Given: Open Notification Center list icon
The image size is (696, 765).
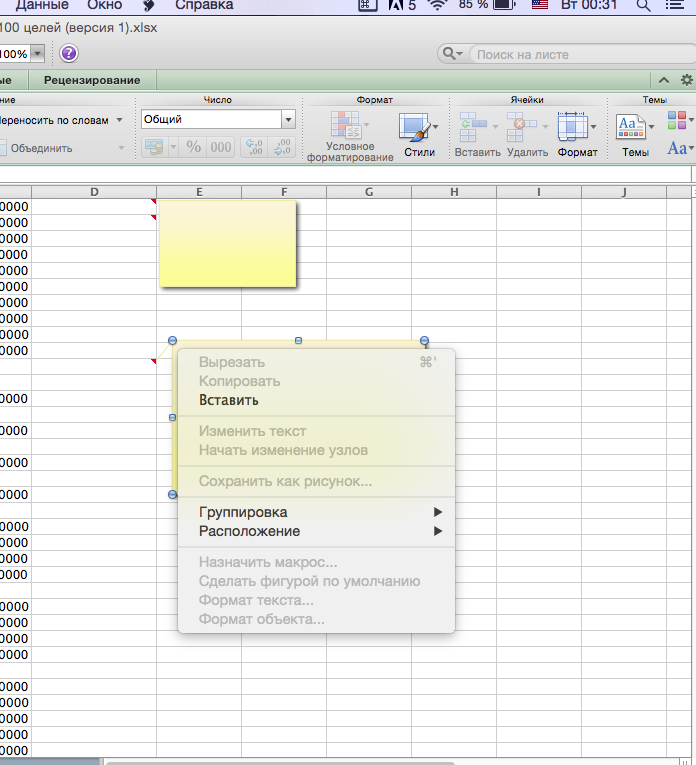Looking at the screenshot, I should [676, 5].
